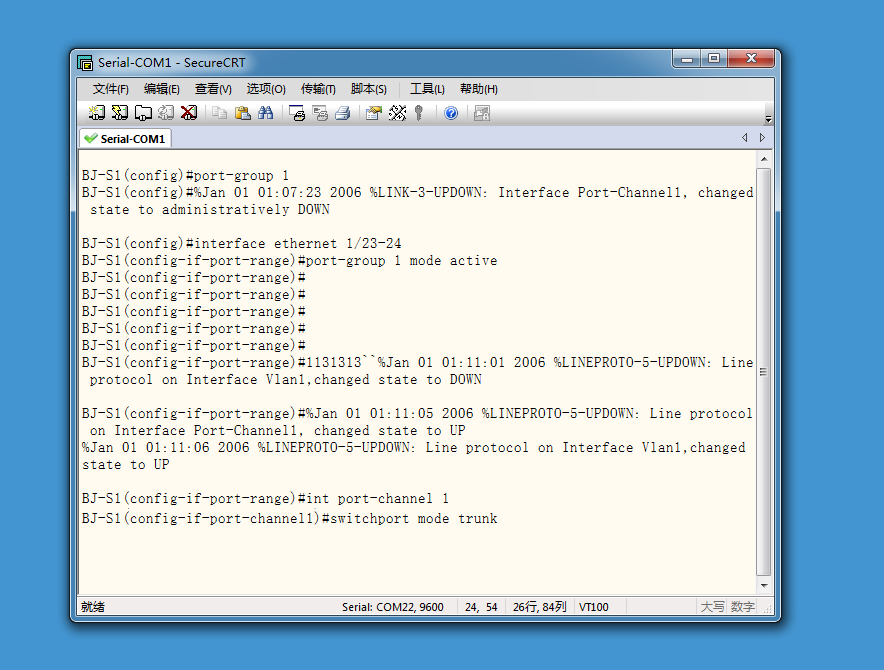Click status bar 'Serial: COM22, 9600'
The width and height of the screenshot is (884, 670).
coord(392,607)
